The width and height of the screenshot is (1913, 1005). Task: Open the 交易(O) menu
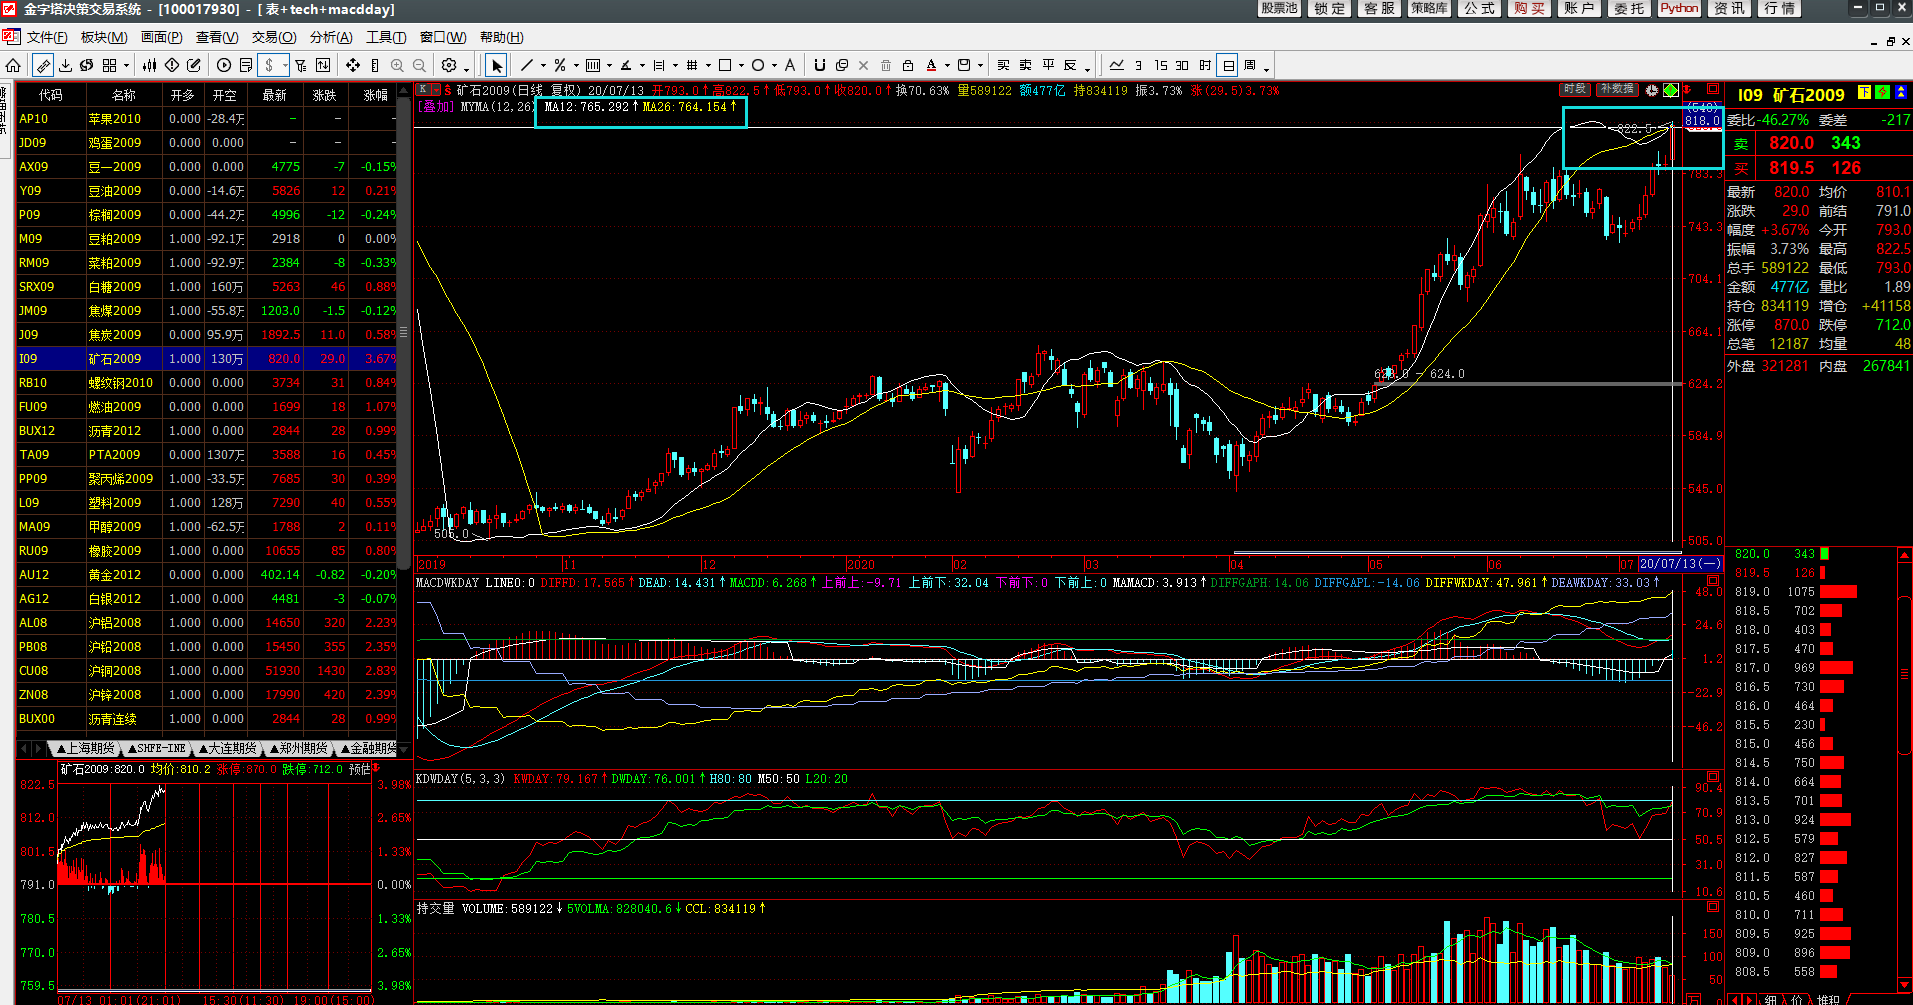(x=274, y=37)
